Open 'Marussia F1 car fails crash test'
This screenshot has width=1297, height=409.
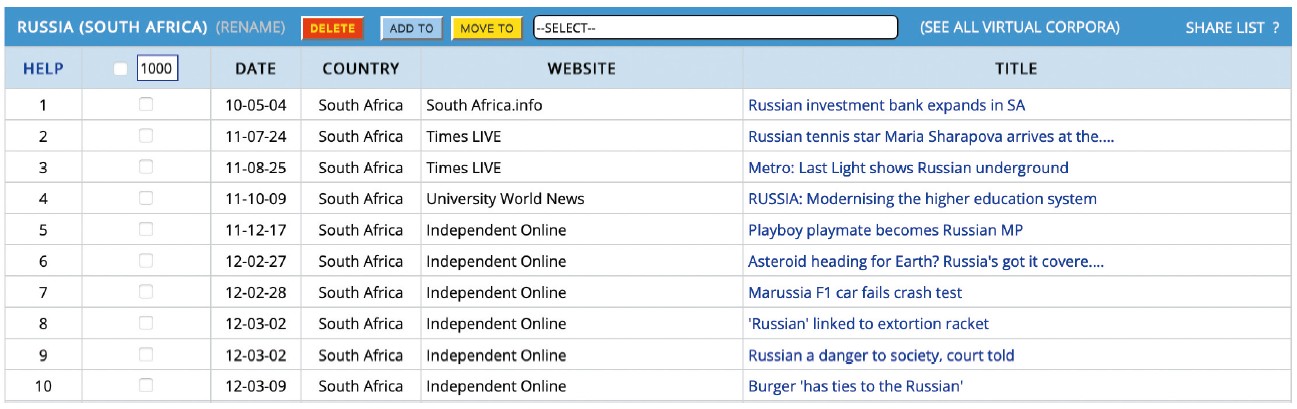click(x=855, y=293)
